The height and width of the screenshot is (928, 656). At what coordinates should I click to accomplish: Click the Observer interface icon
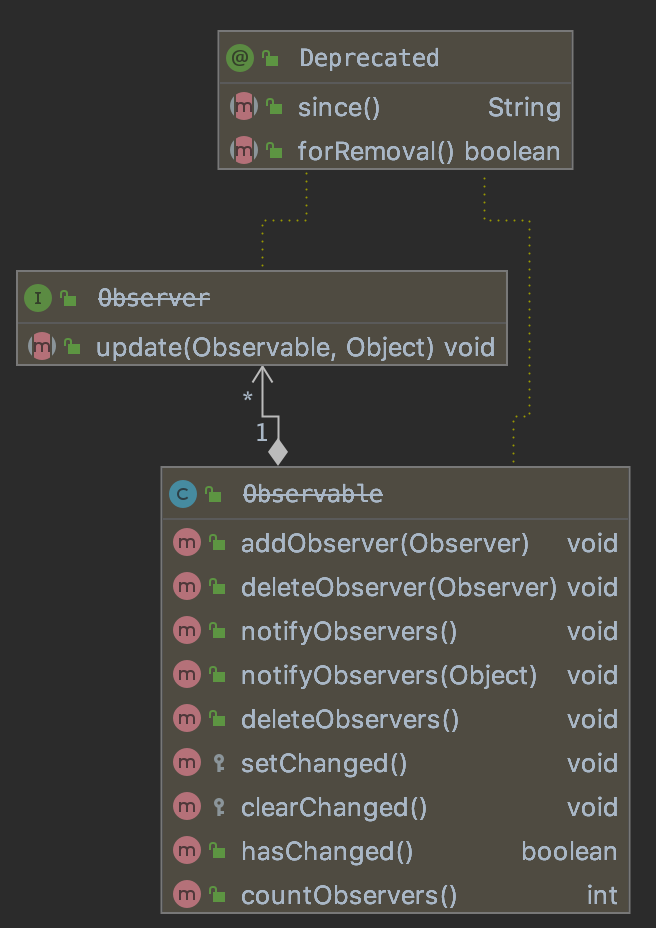tap(38, 298)
